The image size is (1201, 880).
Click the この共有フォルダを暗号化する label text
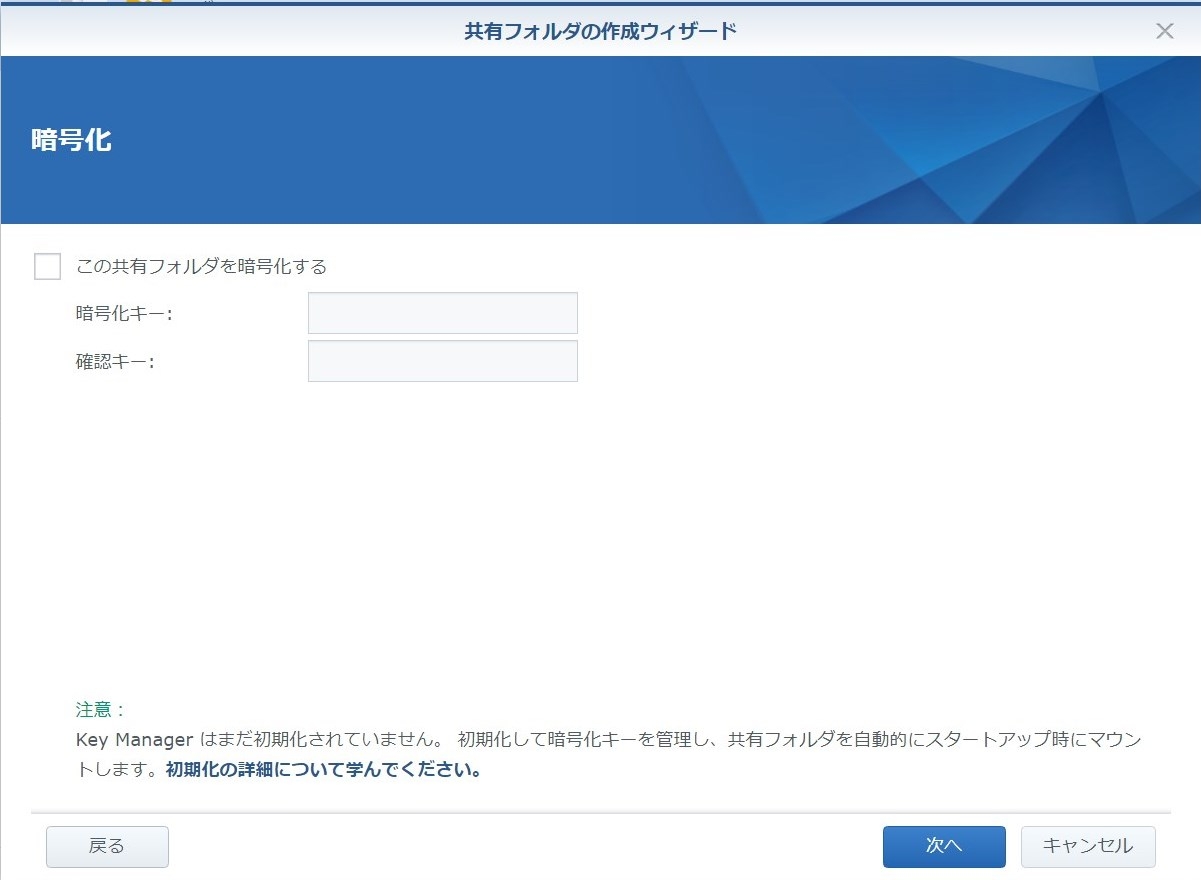click(x=202, y=267)
